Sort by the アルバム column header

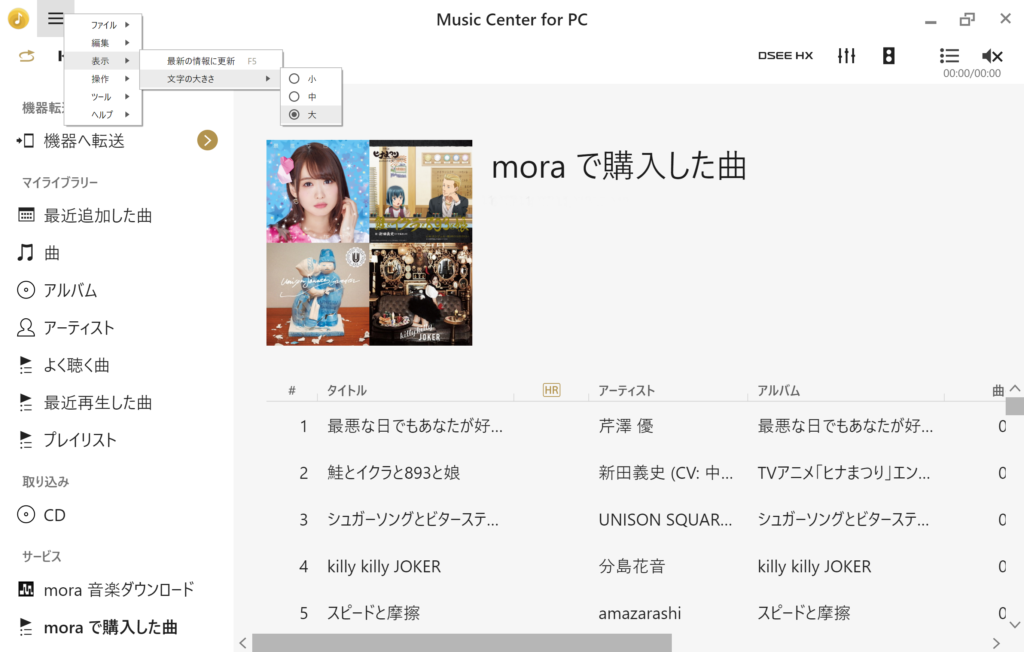coord(778,390)
